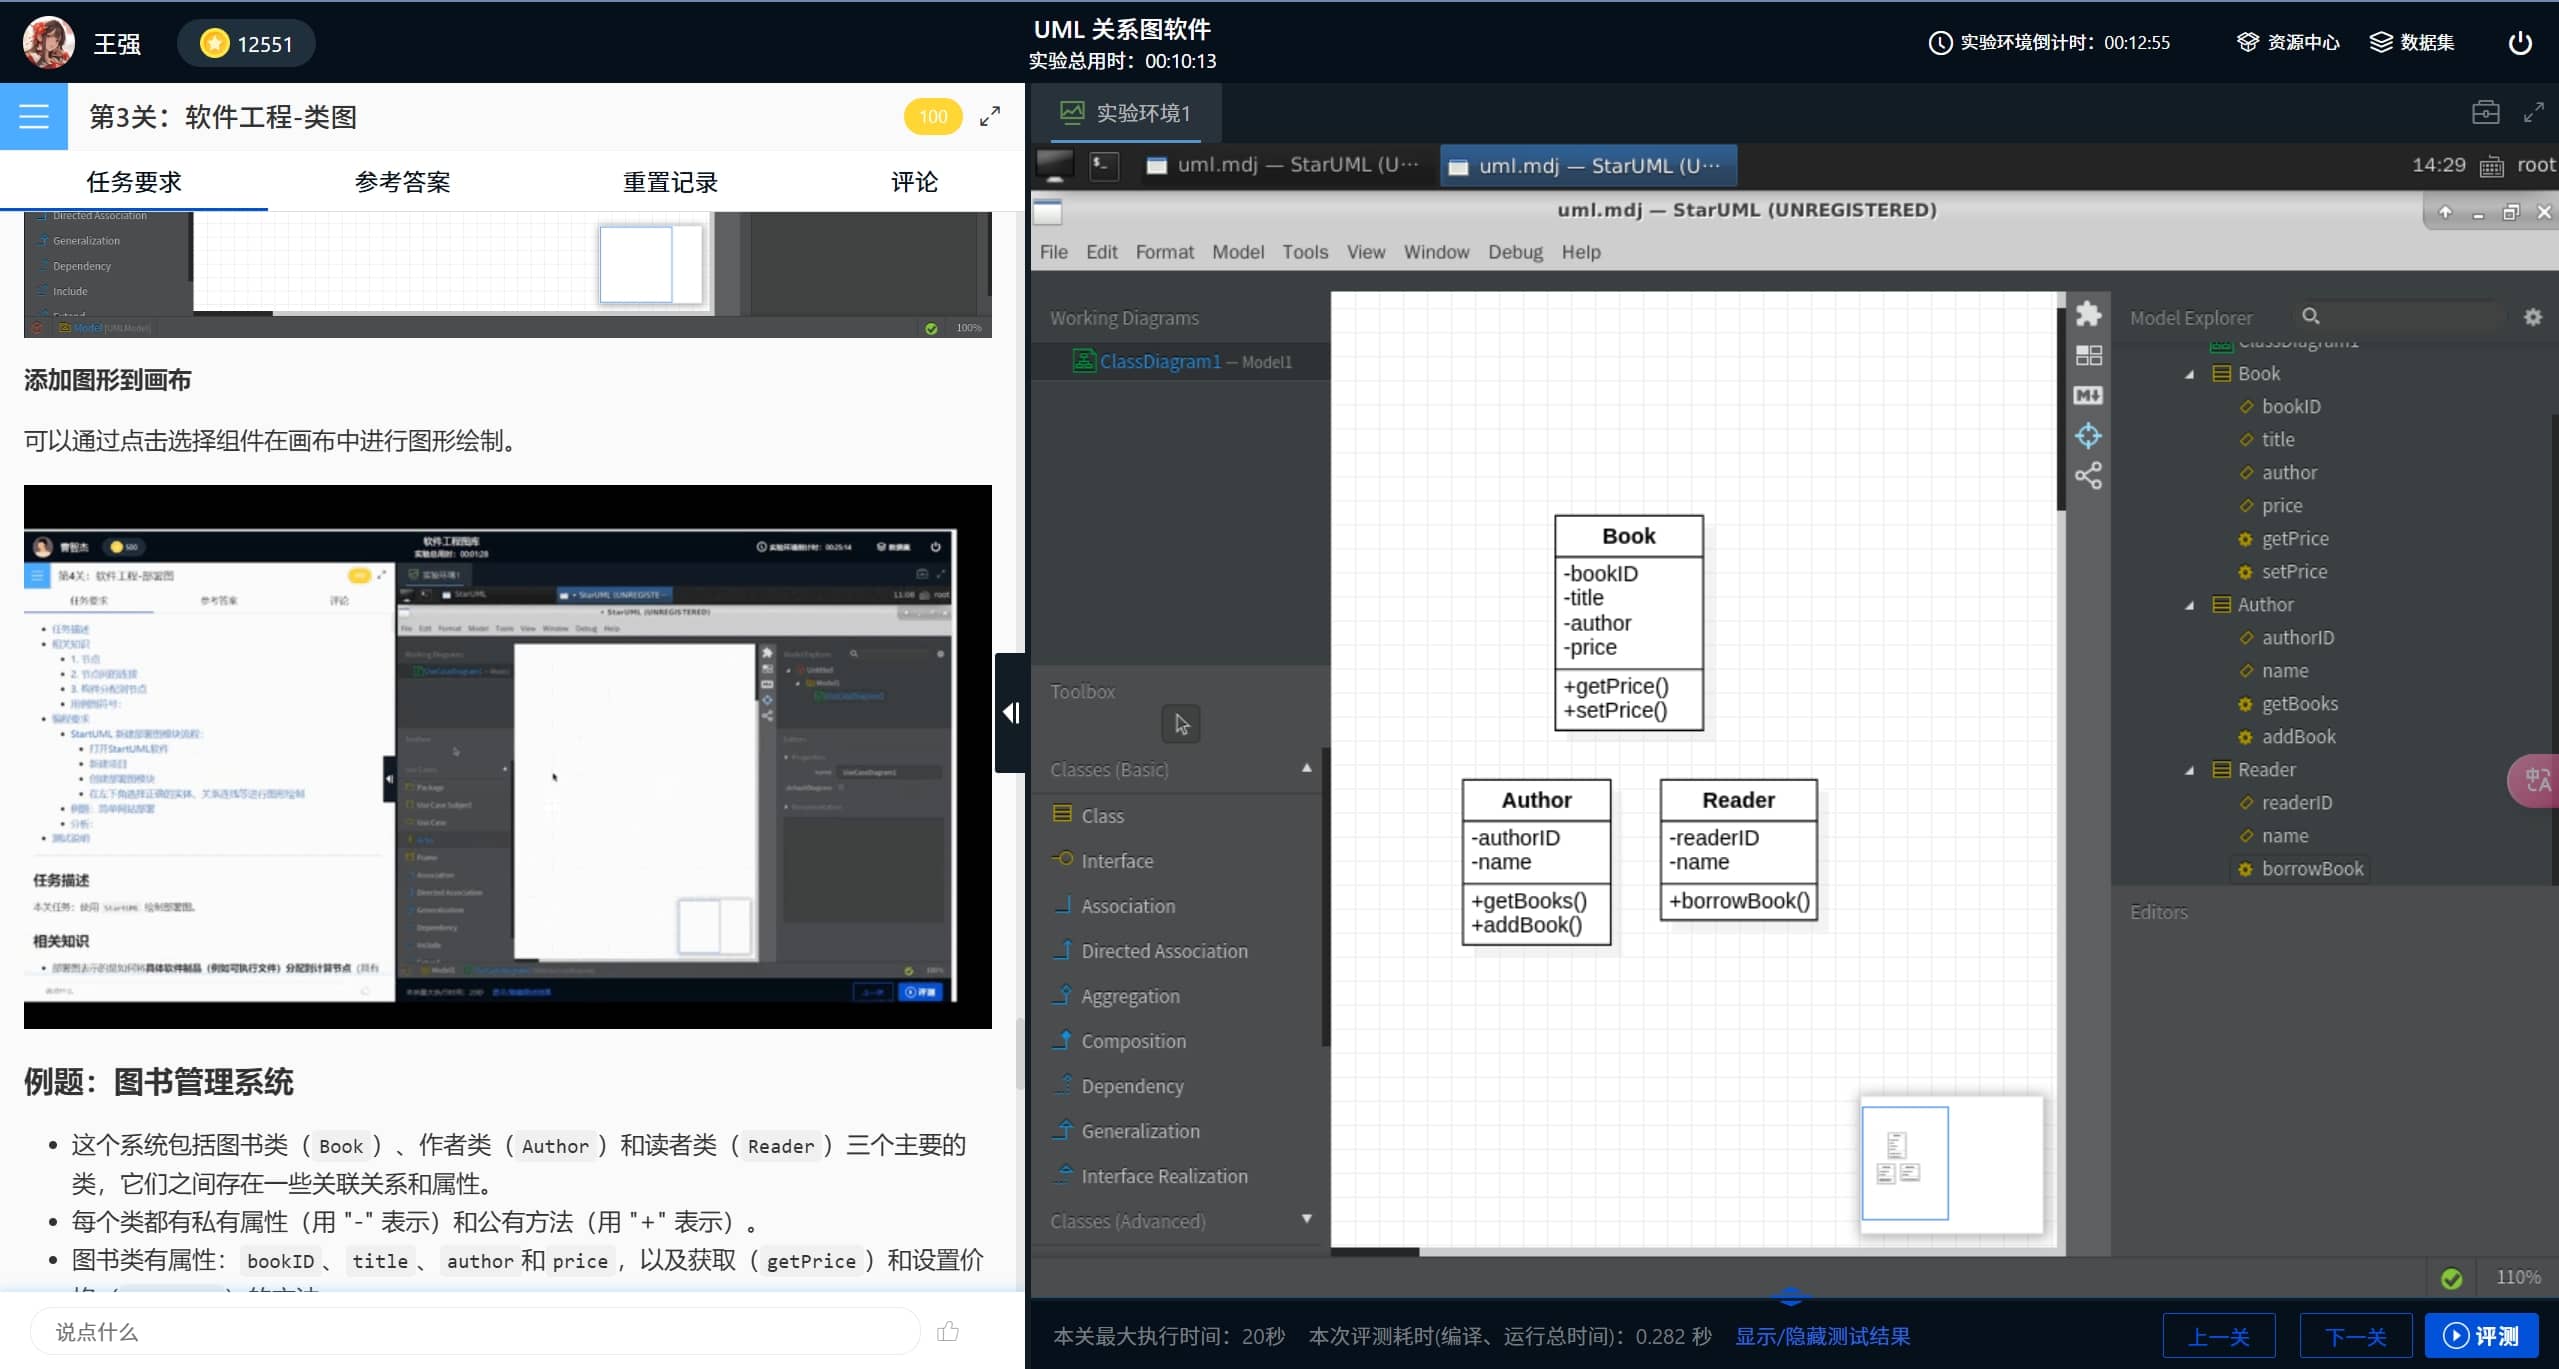The height and width of the screenshot is (1369, 2559).
Task: Switch to the first uml.mdj StarUML taskbar window
Action: tap(1282, 165)
